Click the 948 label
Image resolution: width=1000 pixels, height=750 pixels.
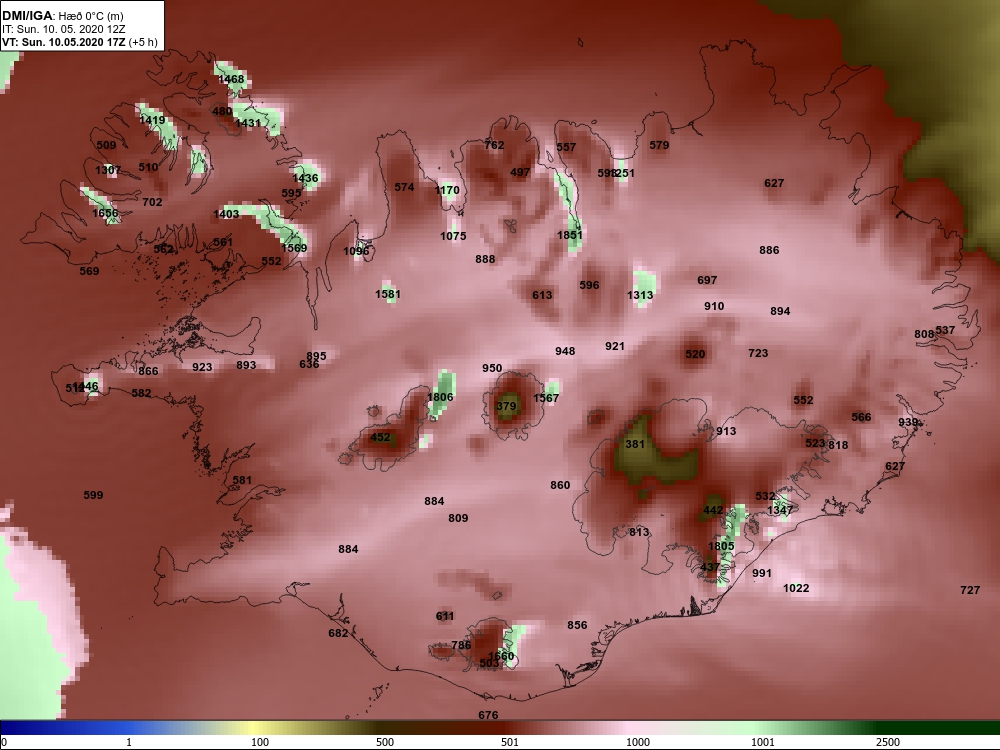pos(565,351)
